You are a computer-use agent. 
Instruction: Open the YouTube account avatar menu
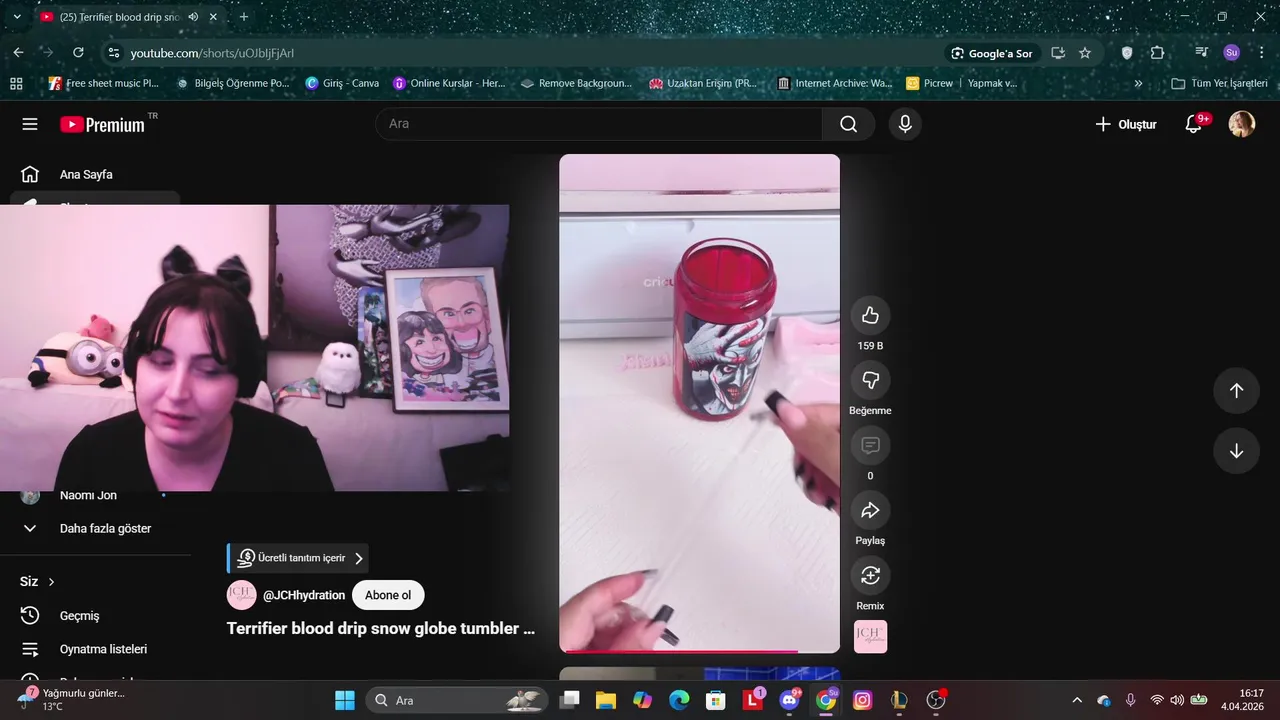pos(1241,124)
